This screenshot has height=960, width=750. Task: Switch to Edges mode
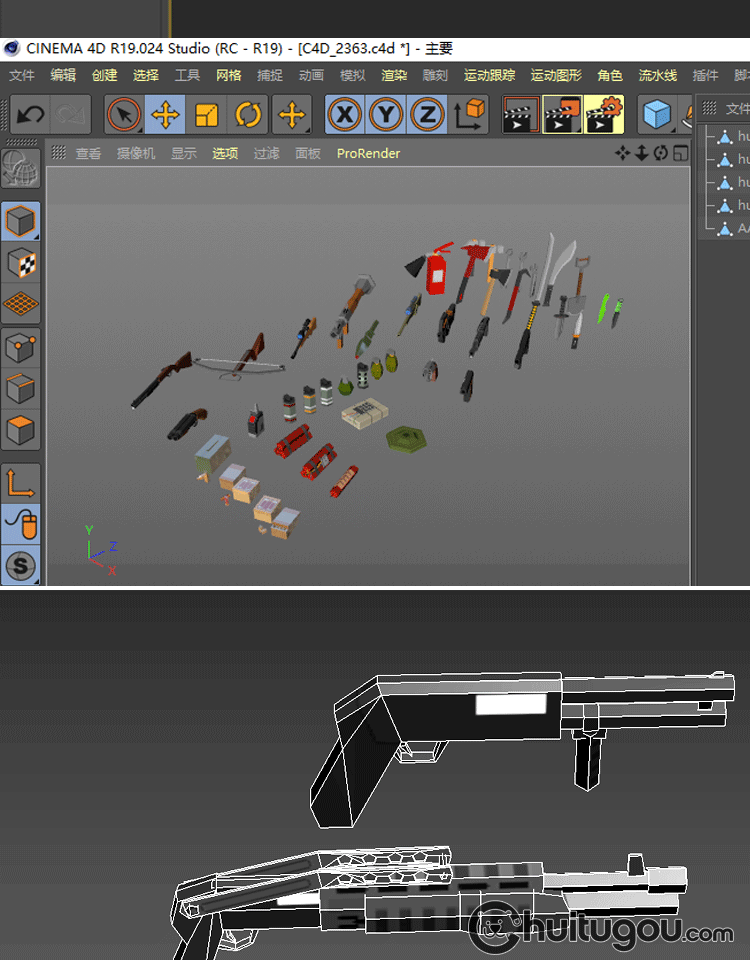(x=21, y=389)
